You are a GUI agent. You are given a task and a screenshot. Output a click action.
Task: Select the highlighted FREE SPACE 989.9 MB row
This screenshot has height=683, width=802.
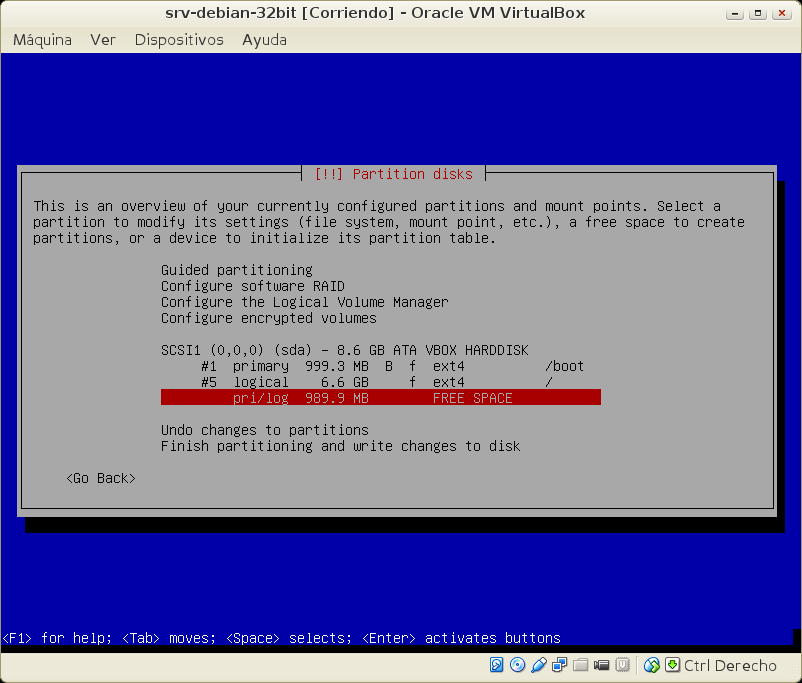[380, 398]
